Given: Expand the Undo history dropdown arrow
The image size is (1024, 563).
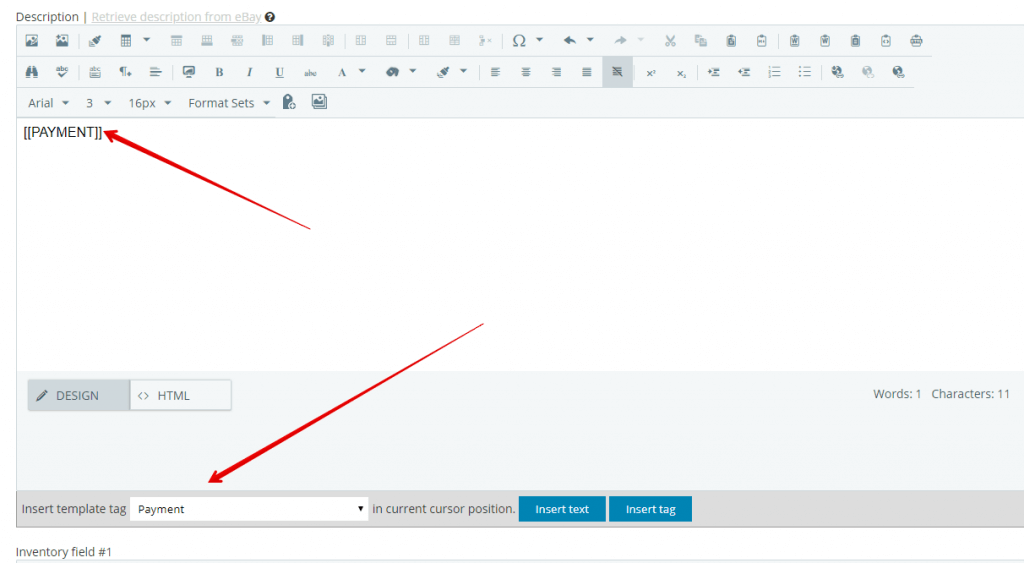Looking at the screenshot, I should point(590,40).
